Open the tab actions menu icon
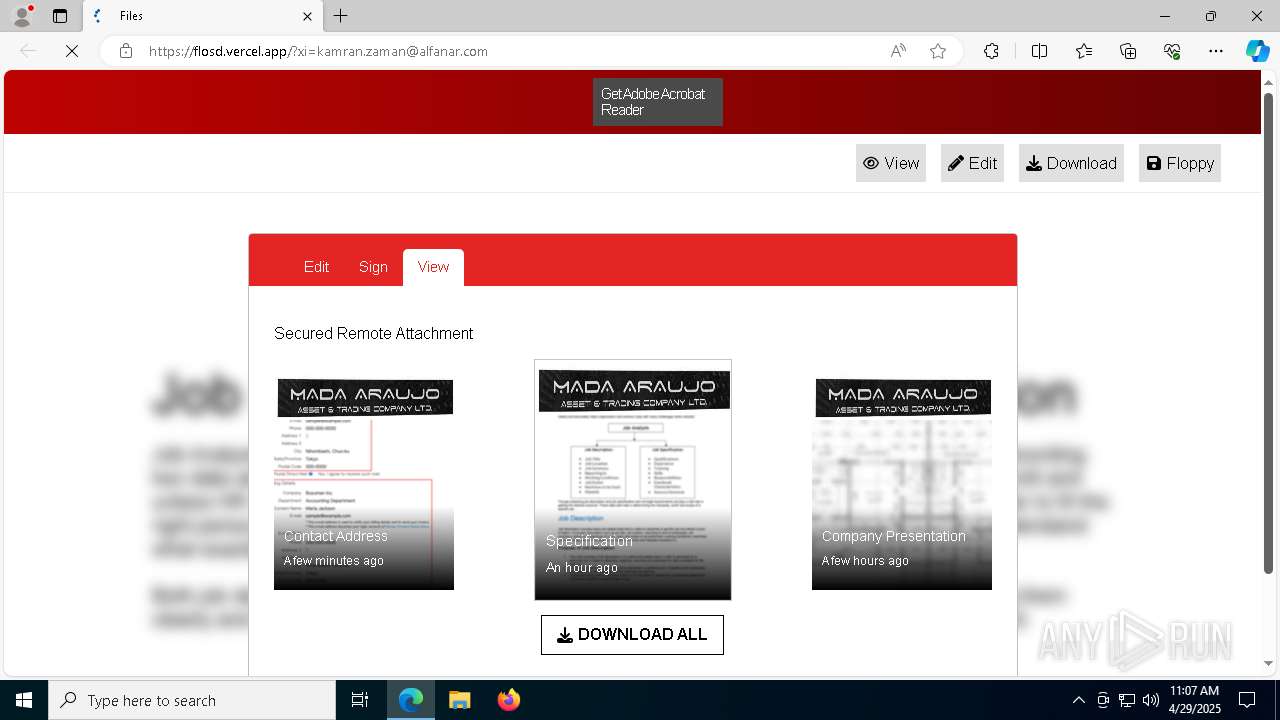Screen dimensions: 1280x720 pos(60,16)
